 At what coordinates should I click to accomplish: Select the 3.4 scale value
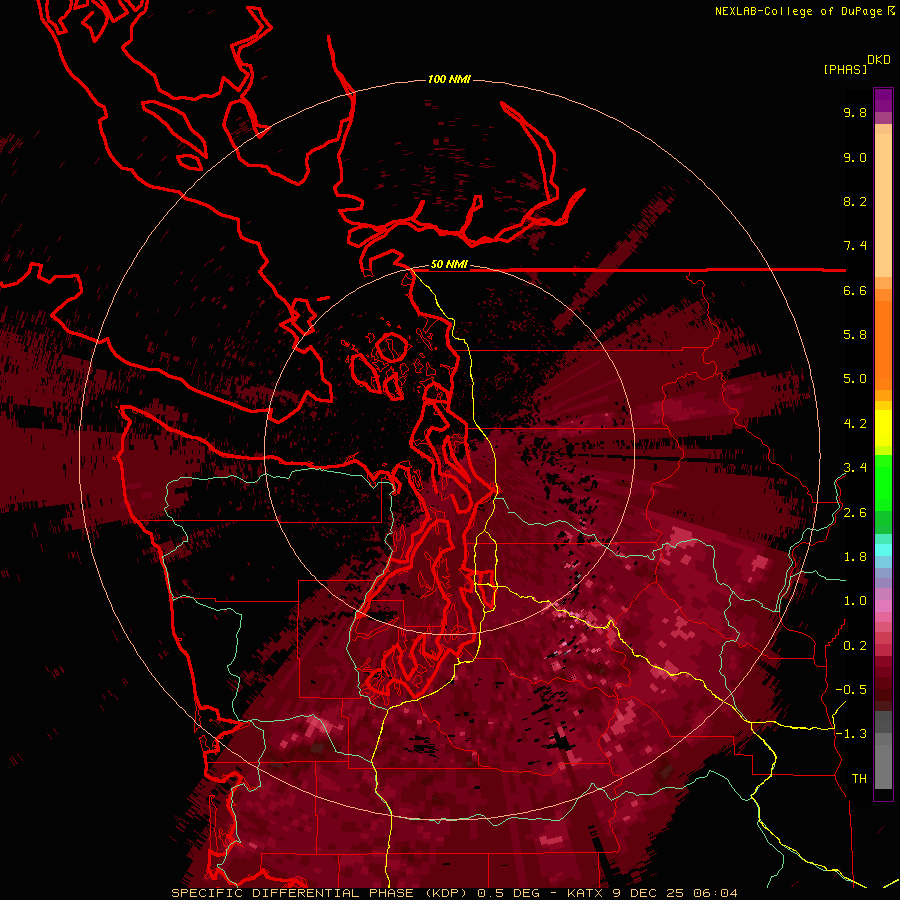[855, 468]
